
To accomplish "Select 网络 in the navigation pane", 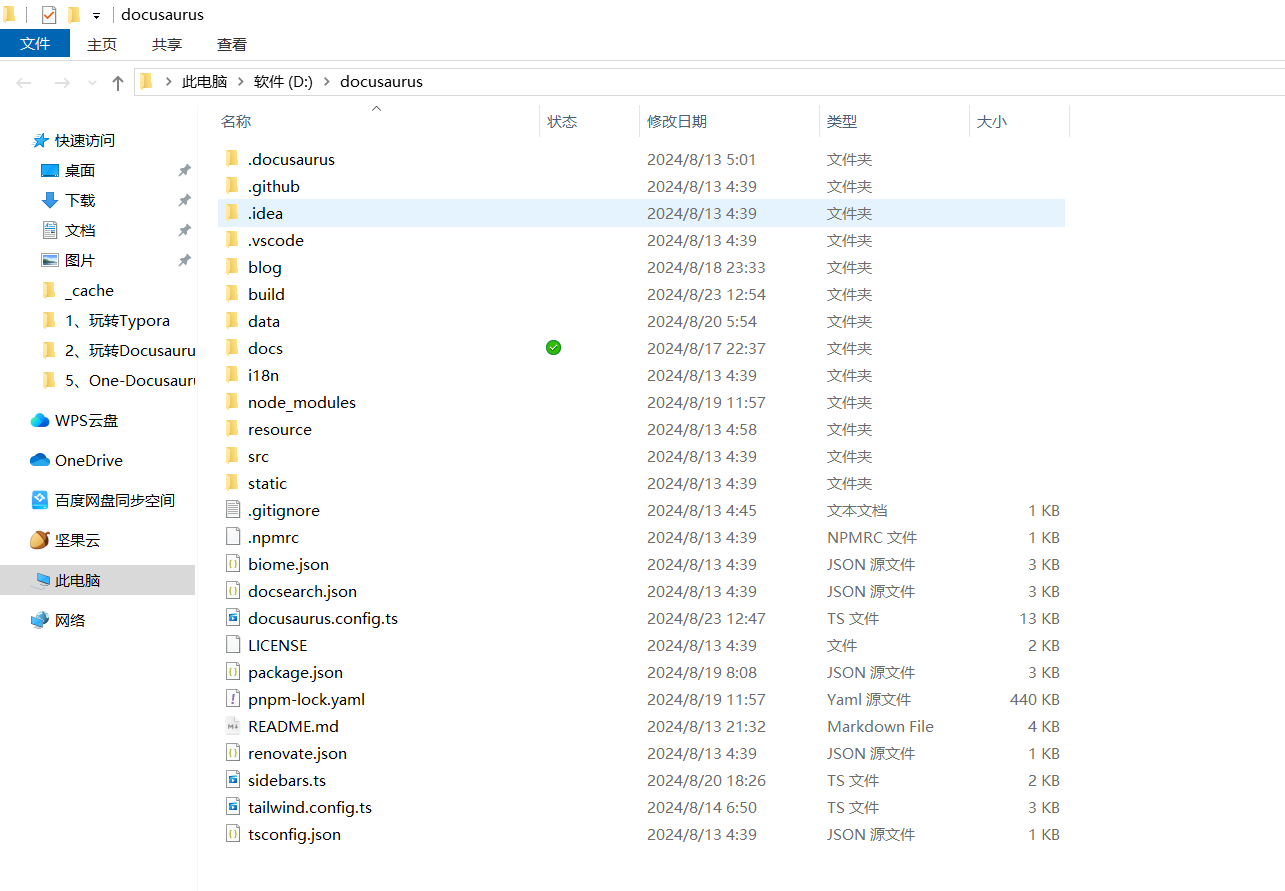I will pos(58,621).
